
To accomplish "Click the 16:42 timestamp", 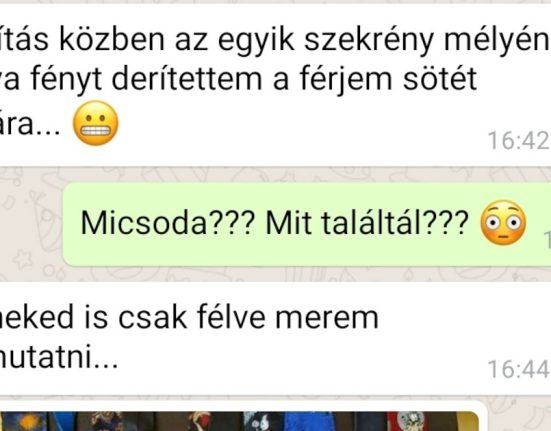I will point(519,141).
